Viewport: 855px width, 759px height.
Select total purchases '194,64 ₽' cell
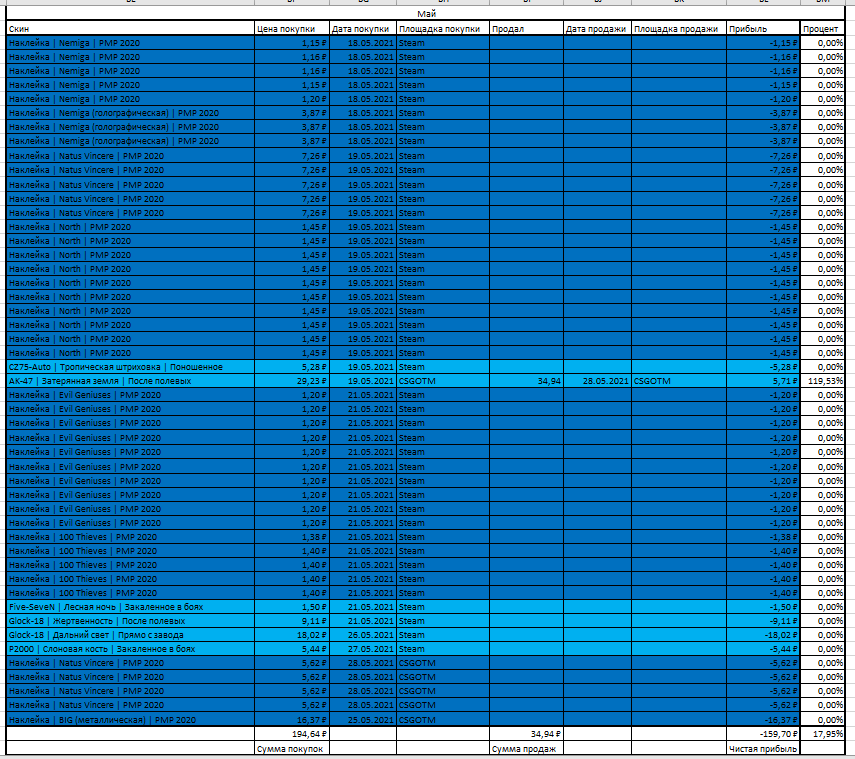(292, 734)
